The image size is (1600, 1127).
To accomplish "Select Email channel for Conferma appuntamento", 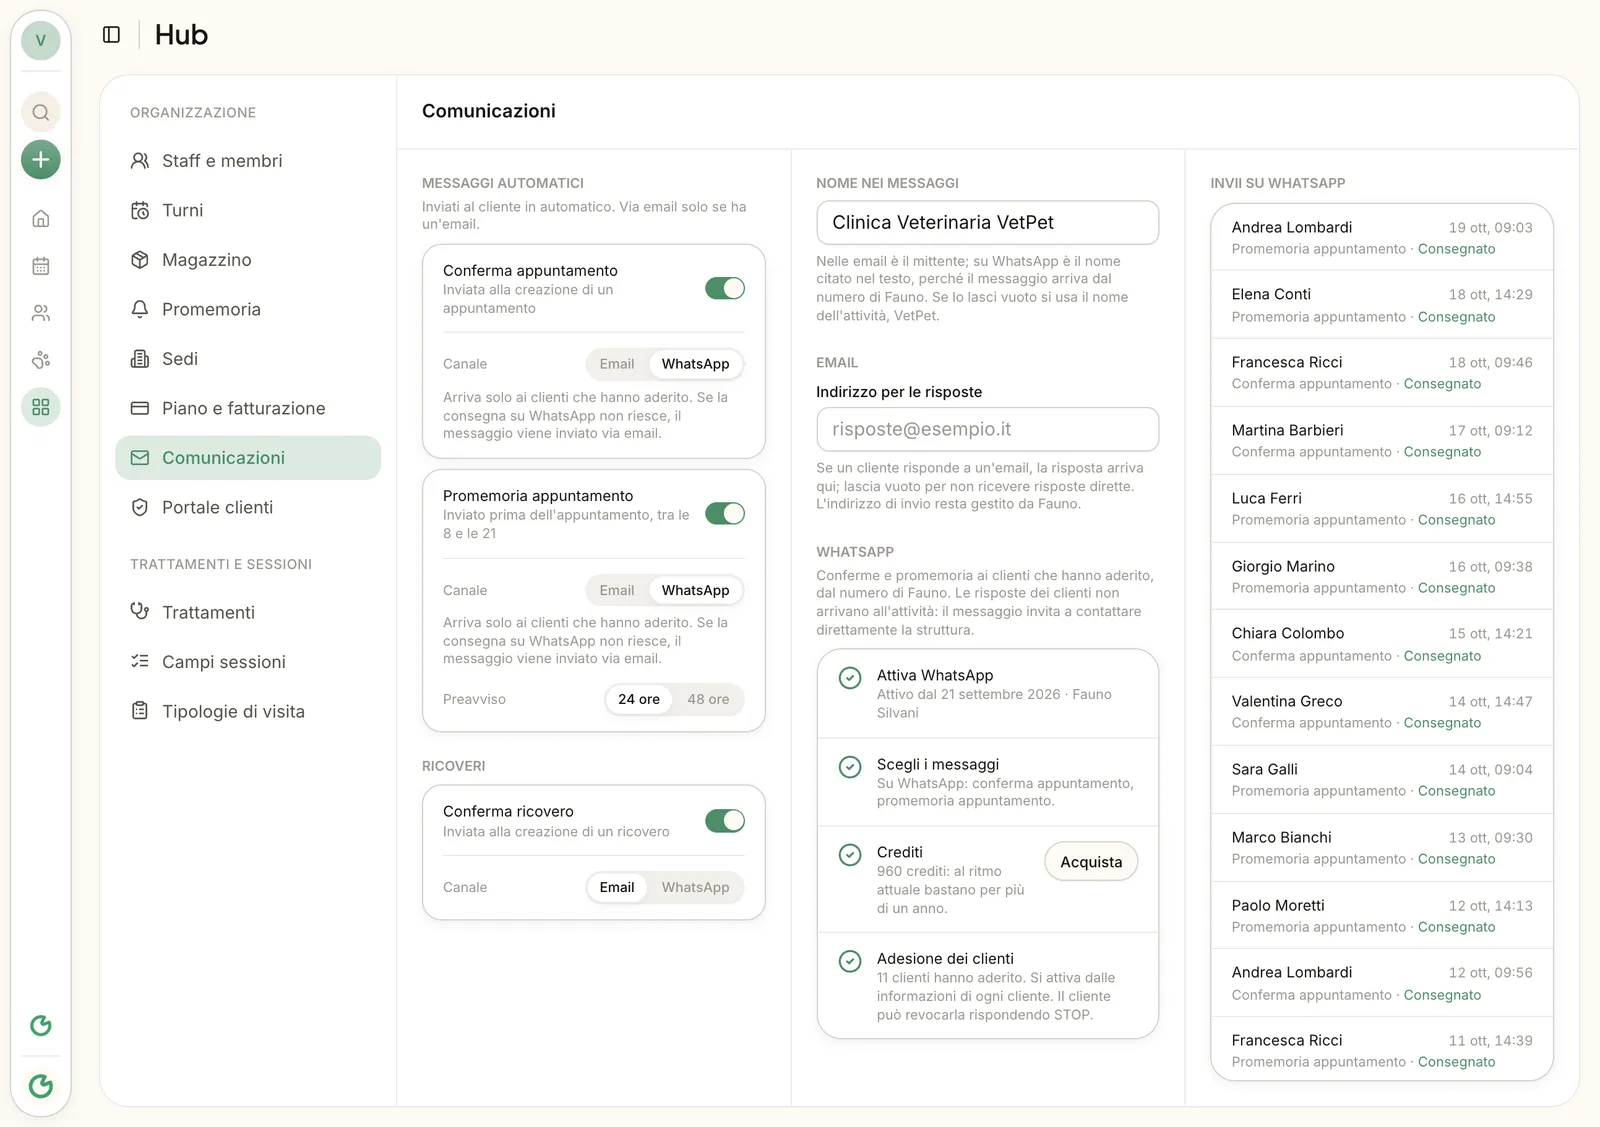I will tap(617, 364).
